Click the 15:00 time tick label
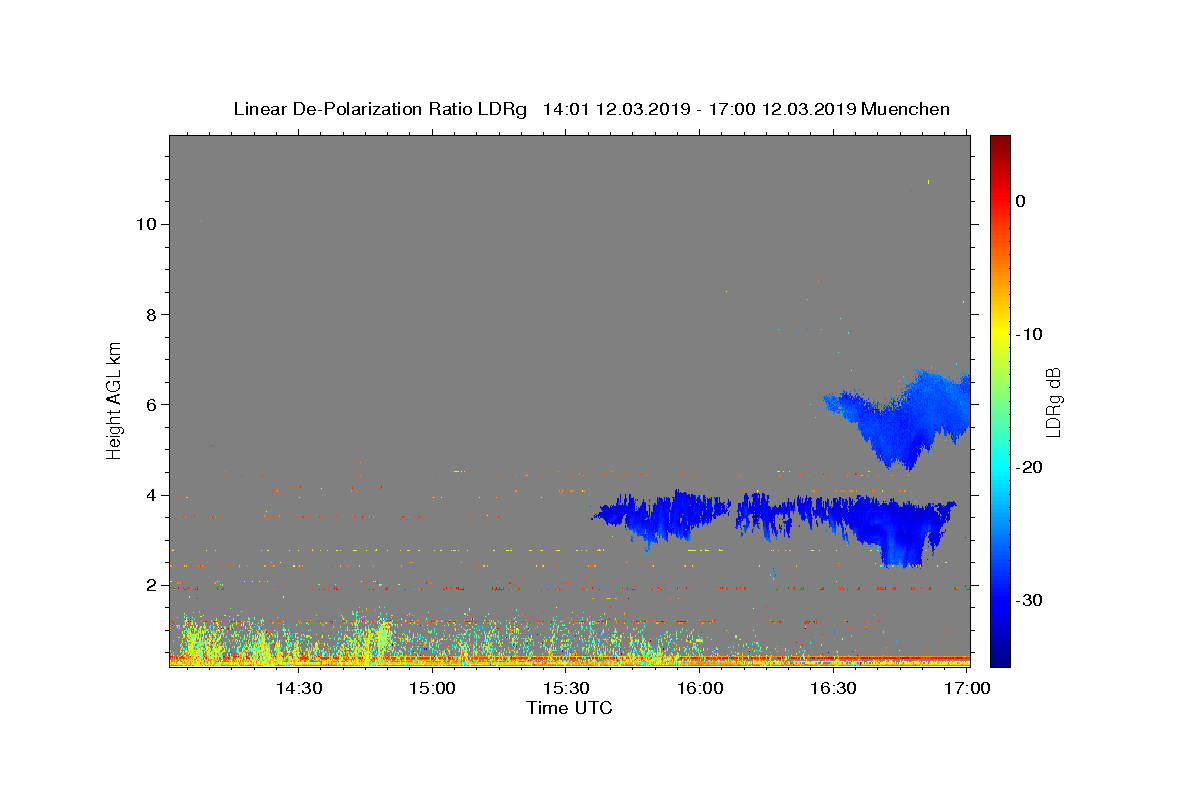This screenshot has width=1200, height=800. (x=432, y=689)
